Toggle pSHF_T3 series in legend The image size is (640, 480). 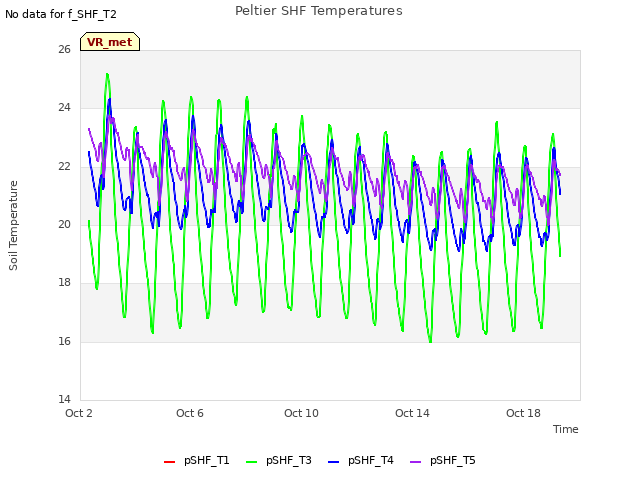pyautogui.click(x=279, y=460)
